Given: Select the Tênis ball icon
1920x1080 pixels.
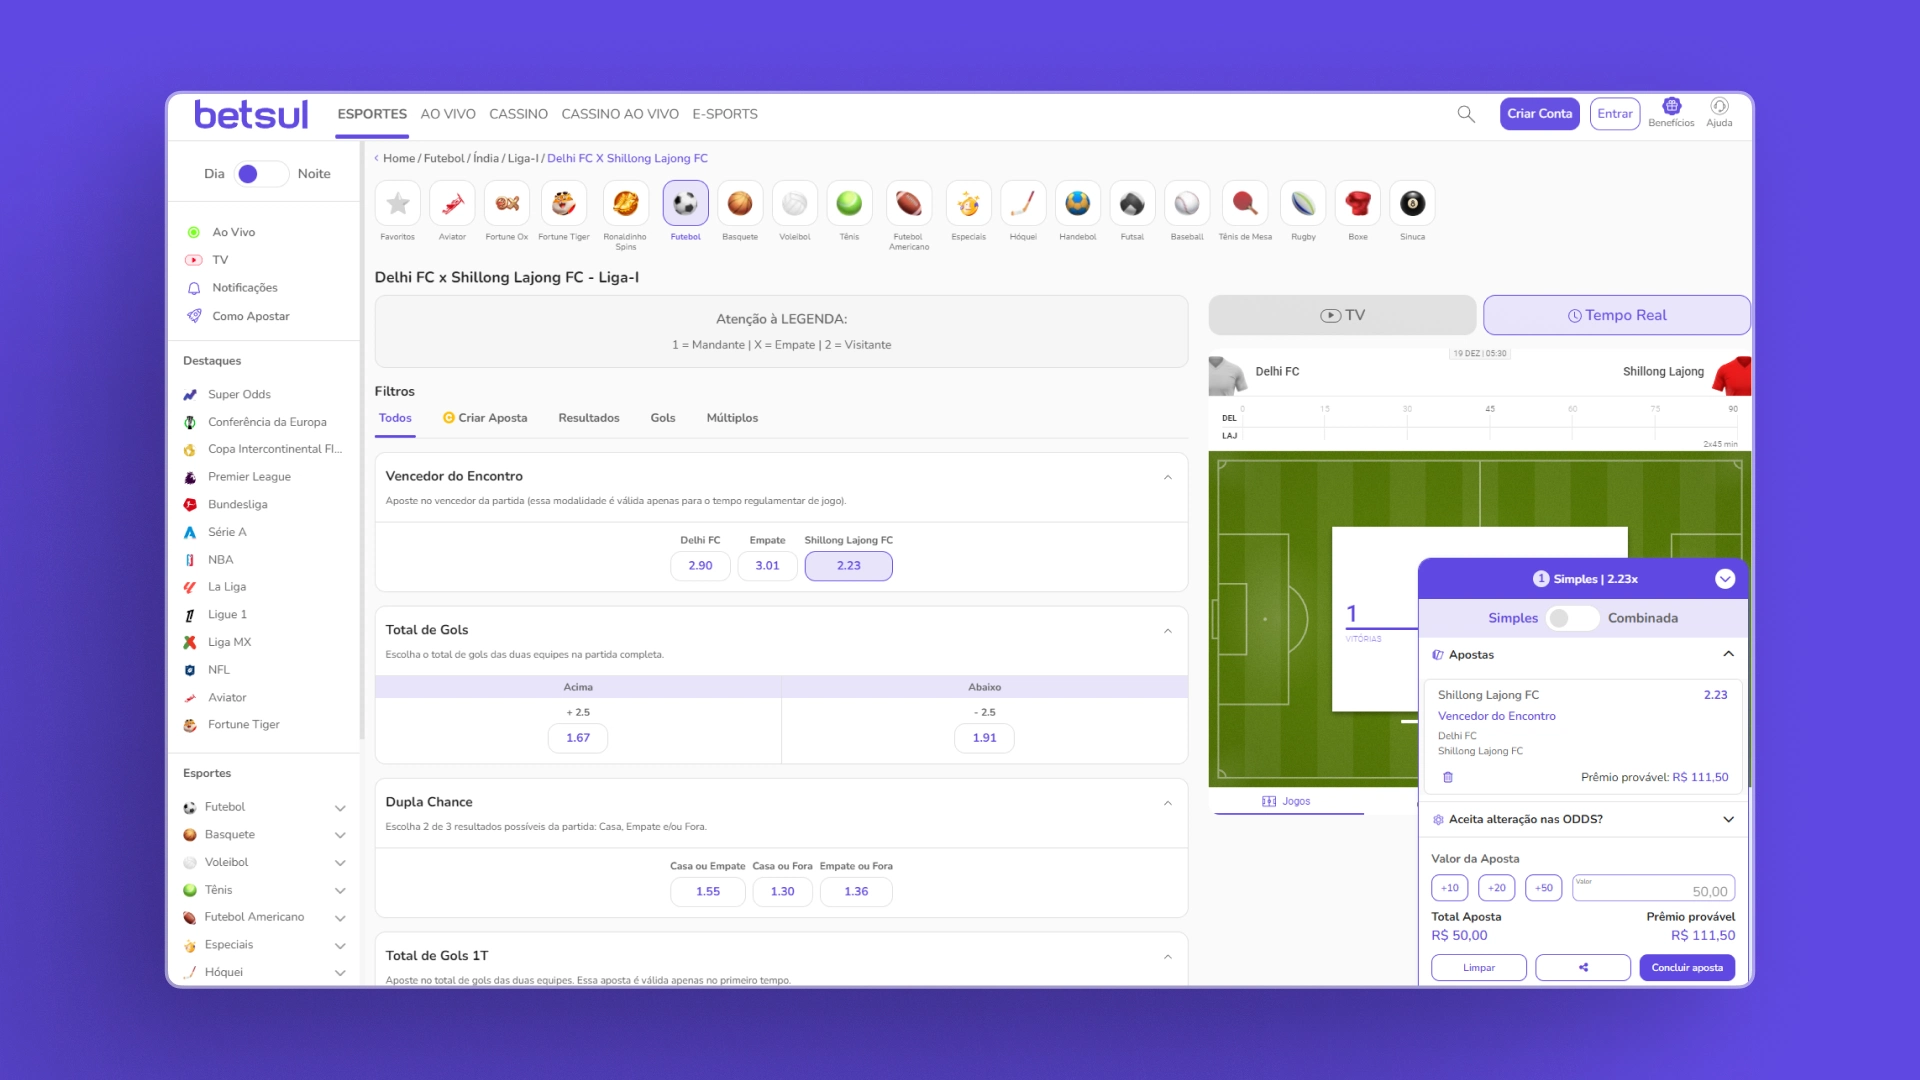Looking at the screenshot, I should coord(849,204).
